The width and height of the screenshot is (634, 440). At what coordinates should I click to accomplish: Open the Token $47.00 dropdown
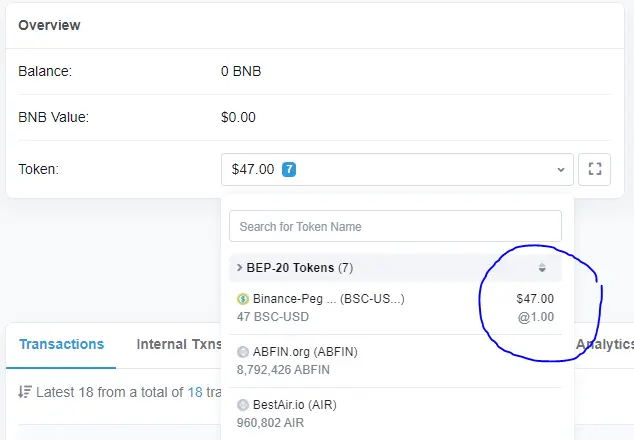[397, 169]
